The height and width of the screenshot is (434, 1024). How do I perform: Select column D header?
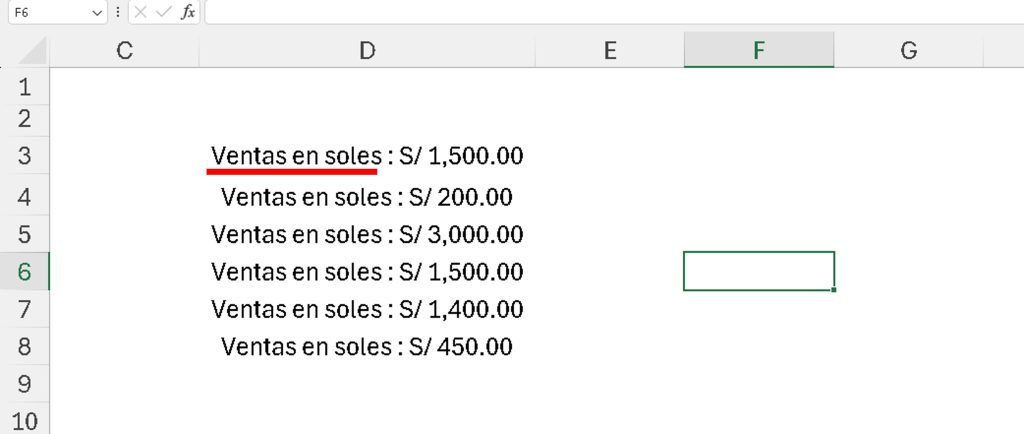tap(367, 50)
